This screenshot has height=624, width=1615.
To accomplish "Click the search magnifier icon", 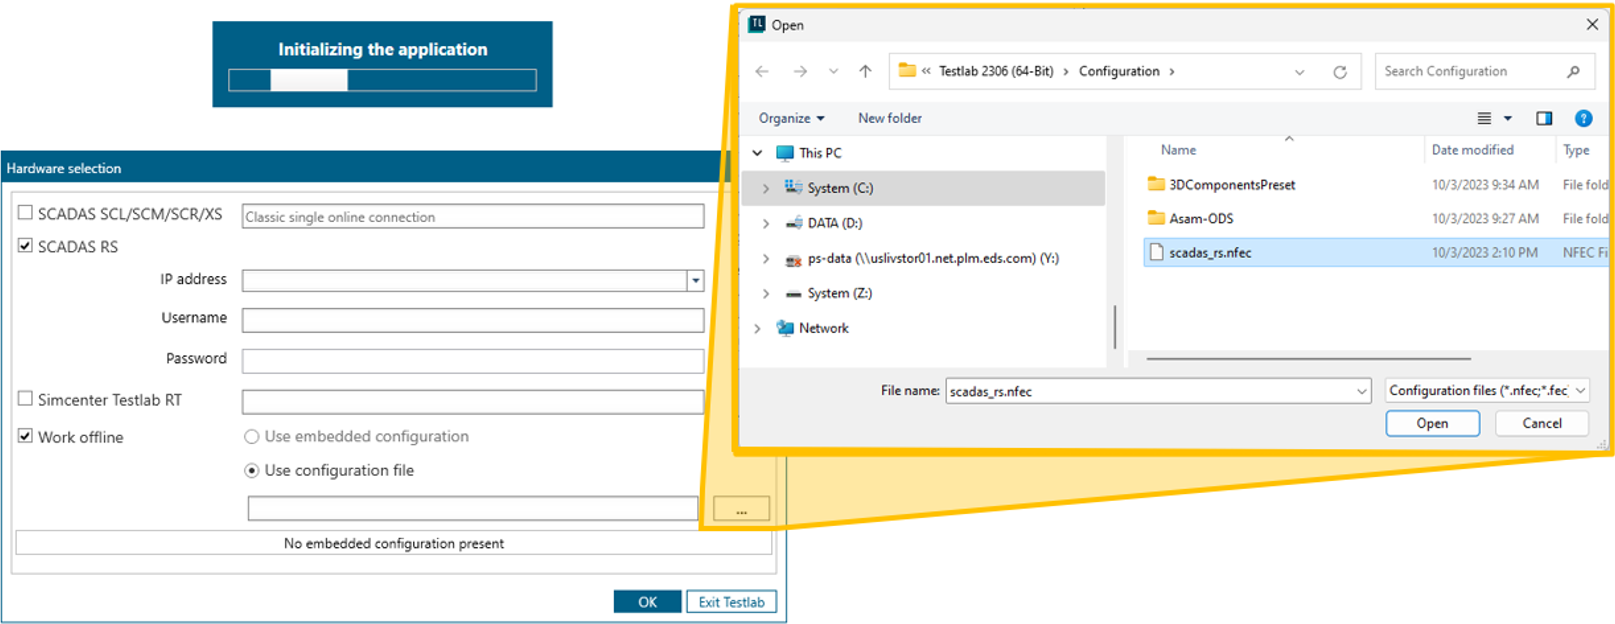I will click(1573, 71).
